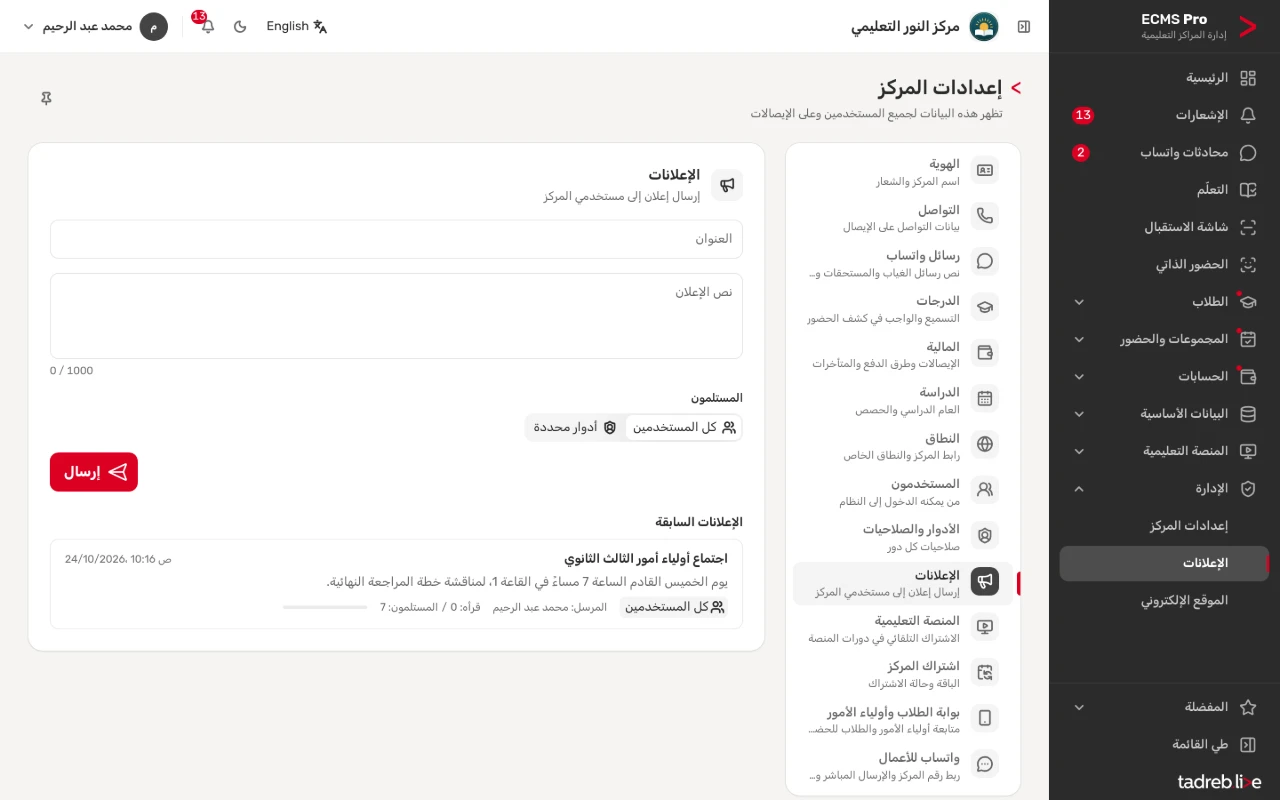Select the الهوية settings tab
1280x800 pixels.
(903, 171)
